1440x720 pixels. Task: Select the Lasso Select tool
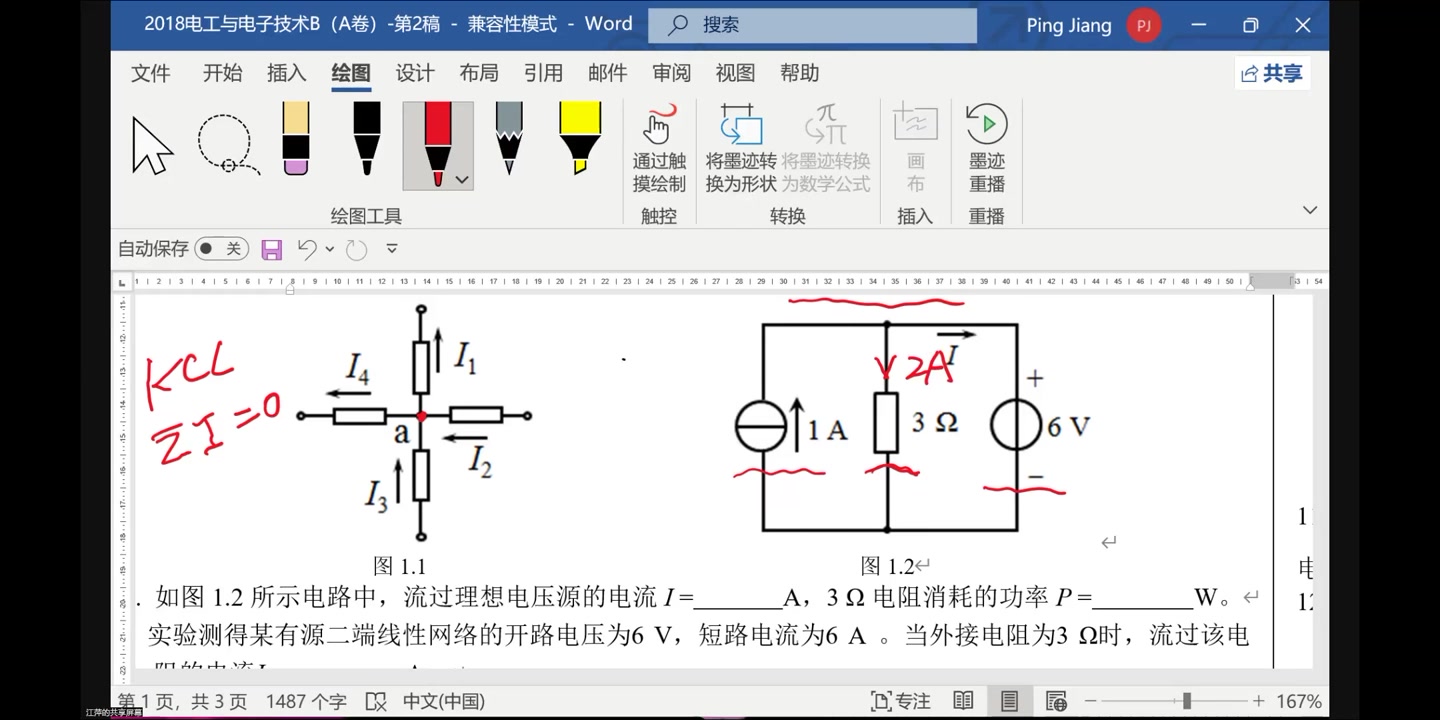coord(229,146)
